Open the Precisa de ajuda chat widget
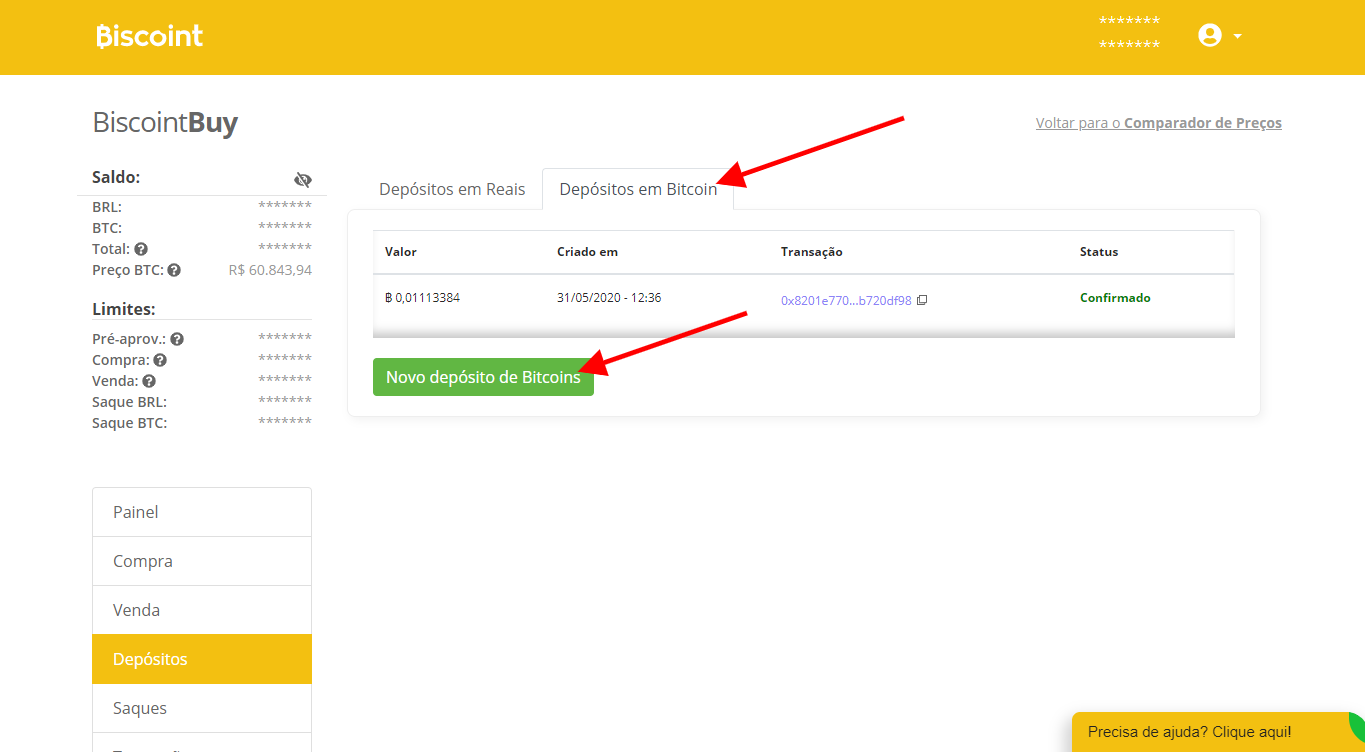 tap(1218, 732)
